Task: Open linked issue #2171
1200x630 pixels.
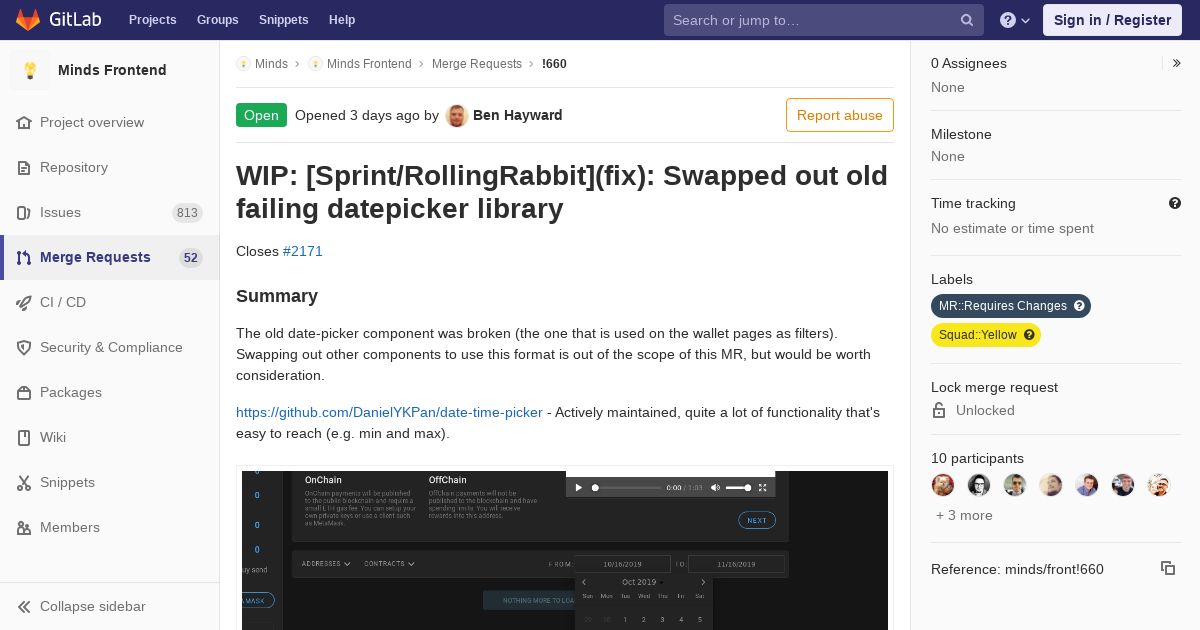Action: [x=303, y=251]
